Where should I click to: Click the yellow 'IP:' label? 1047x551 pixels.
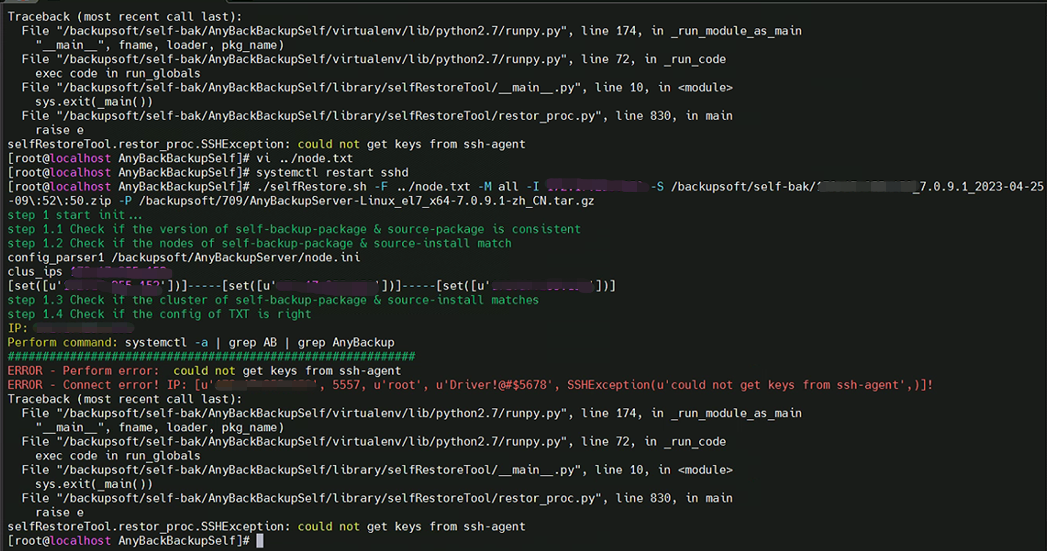(x=17, y=328)
